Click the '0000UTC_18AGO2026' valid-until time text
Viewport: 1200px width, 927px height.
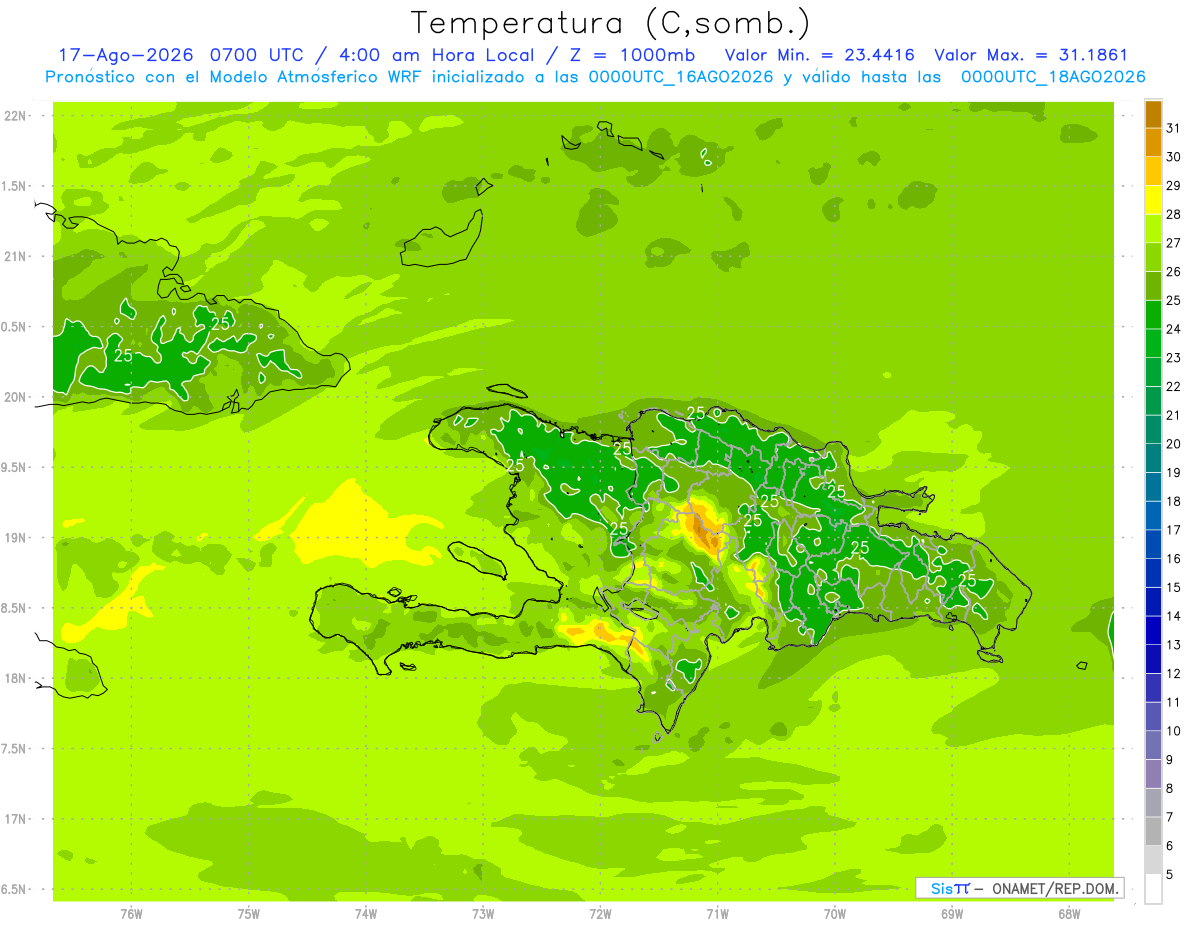1053,77
